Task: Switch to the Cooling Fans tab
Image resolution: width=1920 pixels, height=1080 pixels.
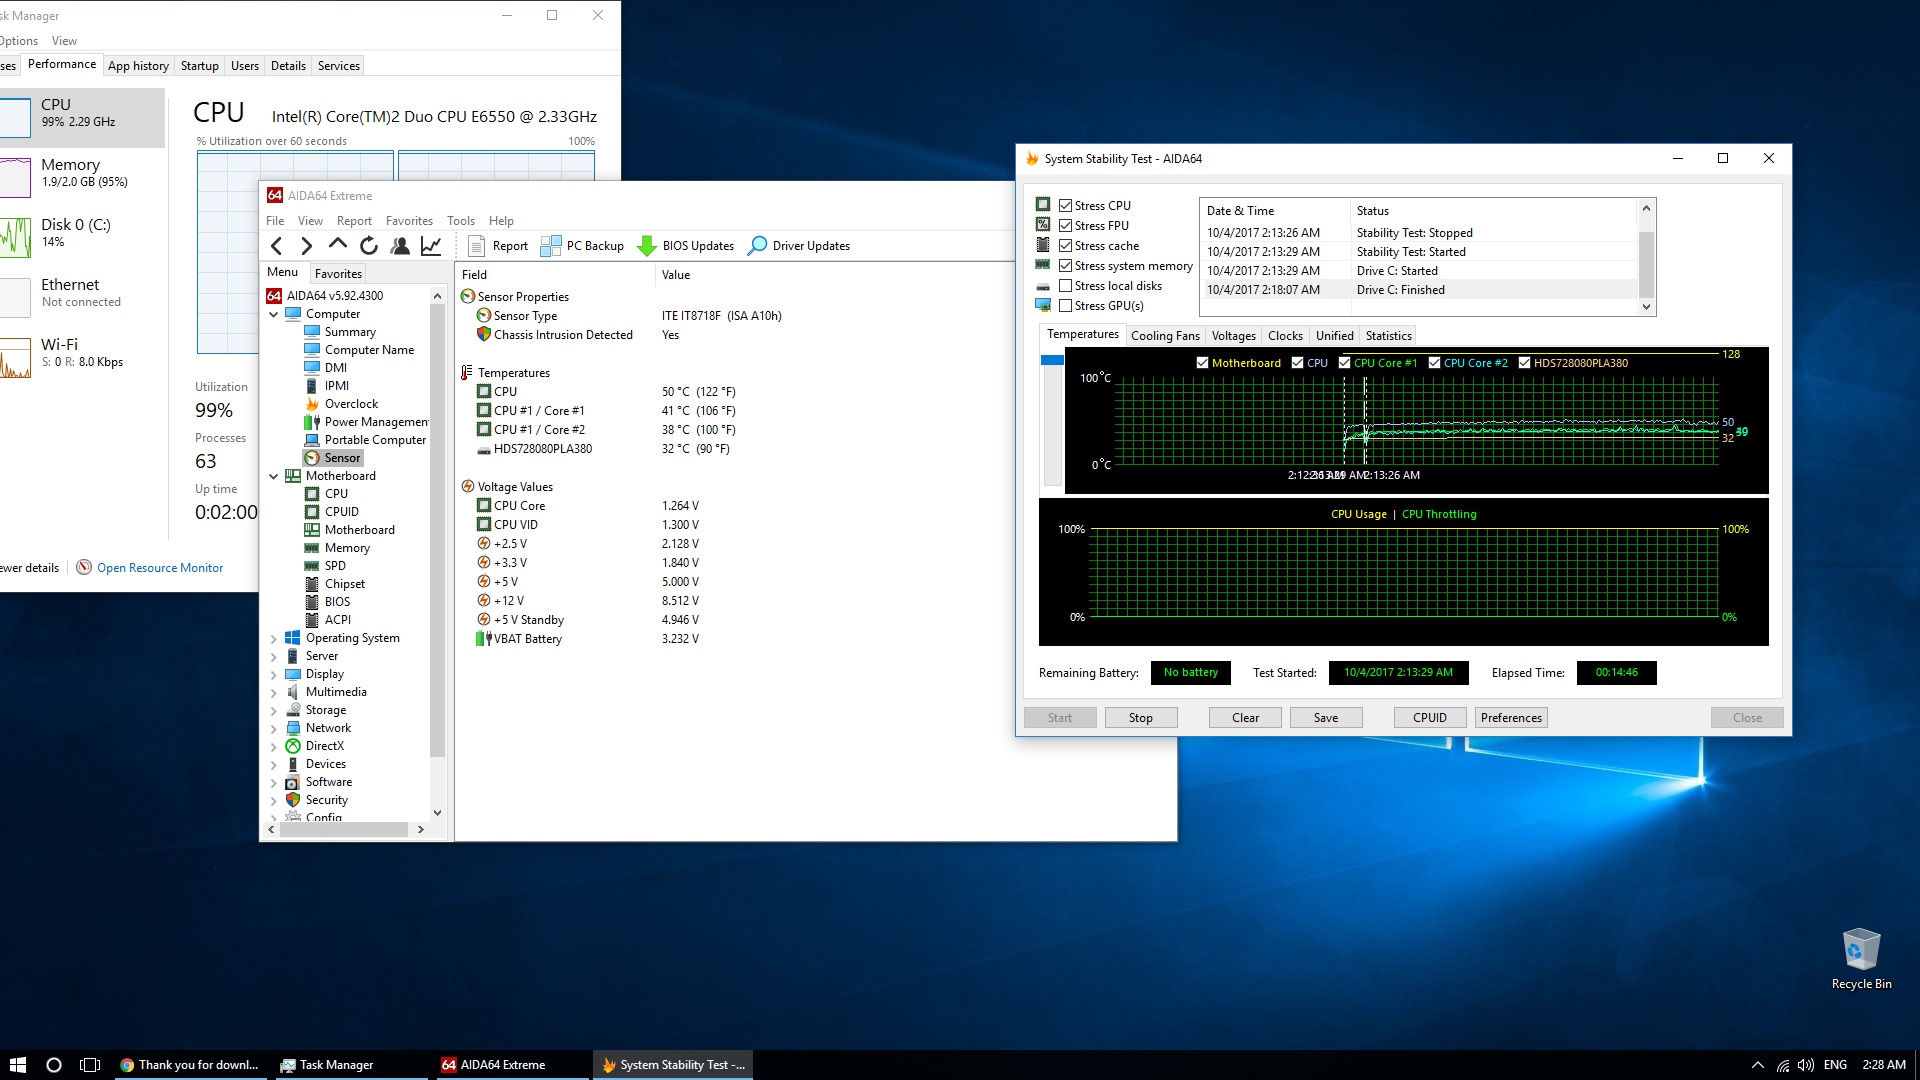Action: [x=1165, y=336]
